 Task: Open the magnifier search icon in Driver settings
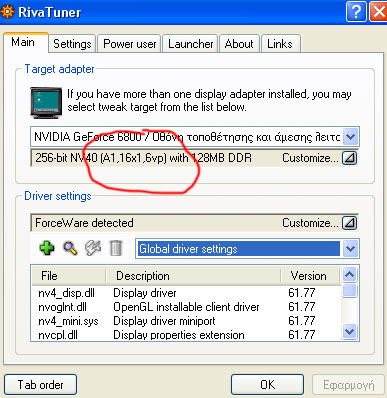point(70,248)
